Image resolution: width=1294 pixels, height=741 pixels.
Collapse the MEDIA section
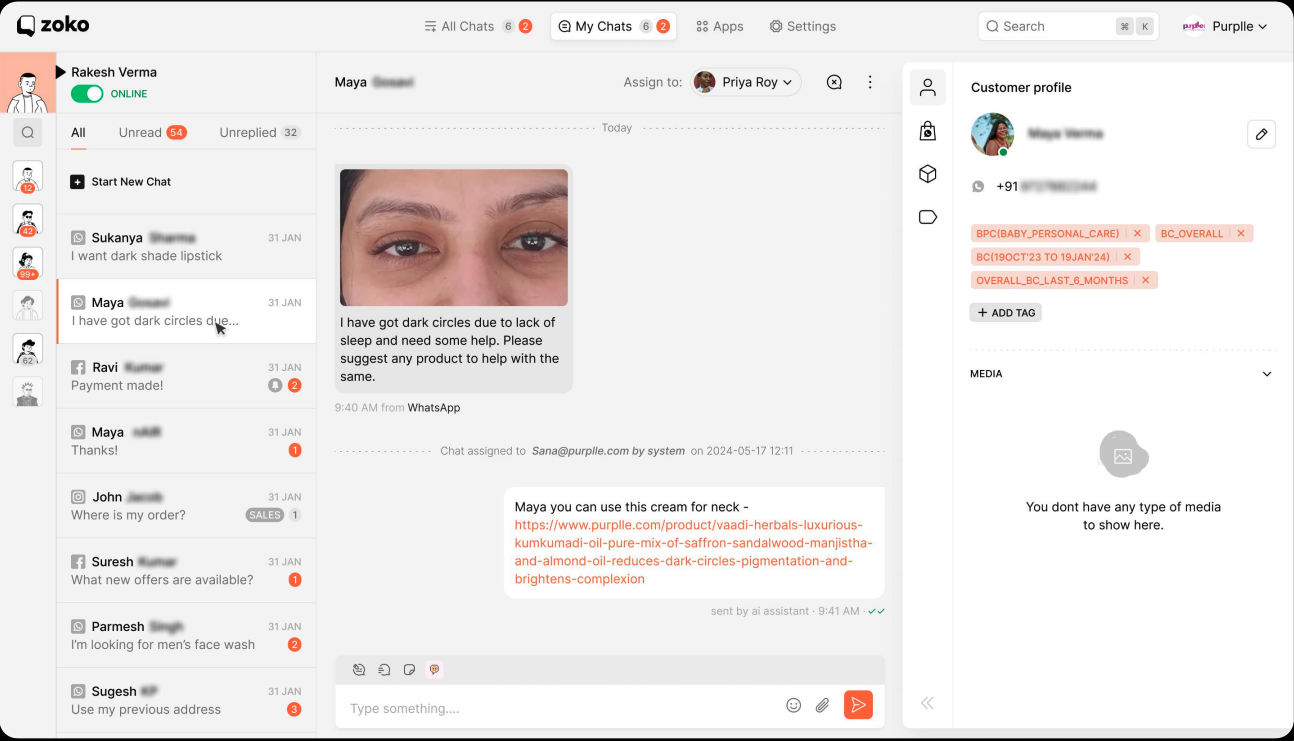[x=1266, y=374]
